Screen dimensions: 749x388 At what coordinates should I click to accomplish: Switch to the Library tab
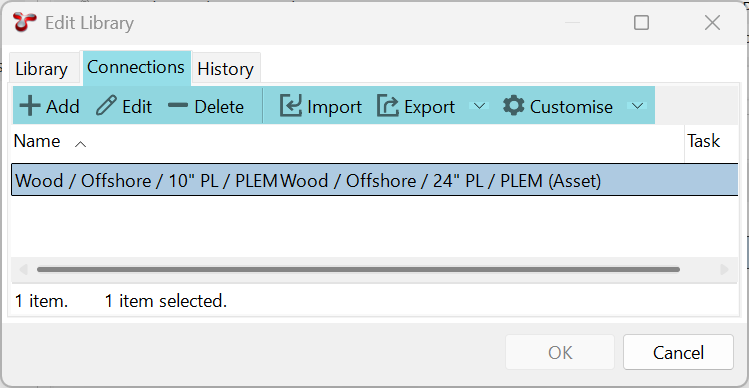pyautogui.click(x=42, y=69)
